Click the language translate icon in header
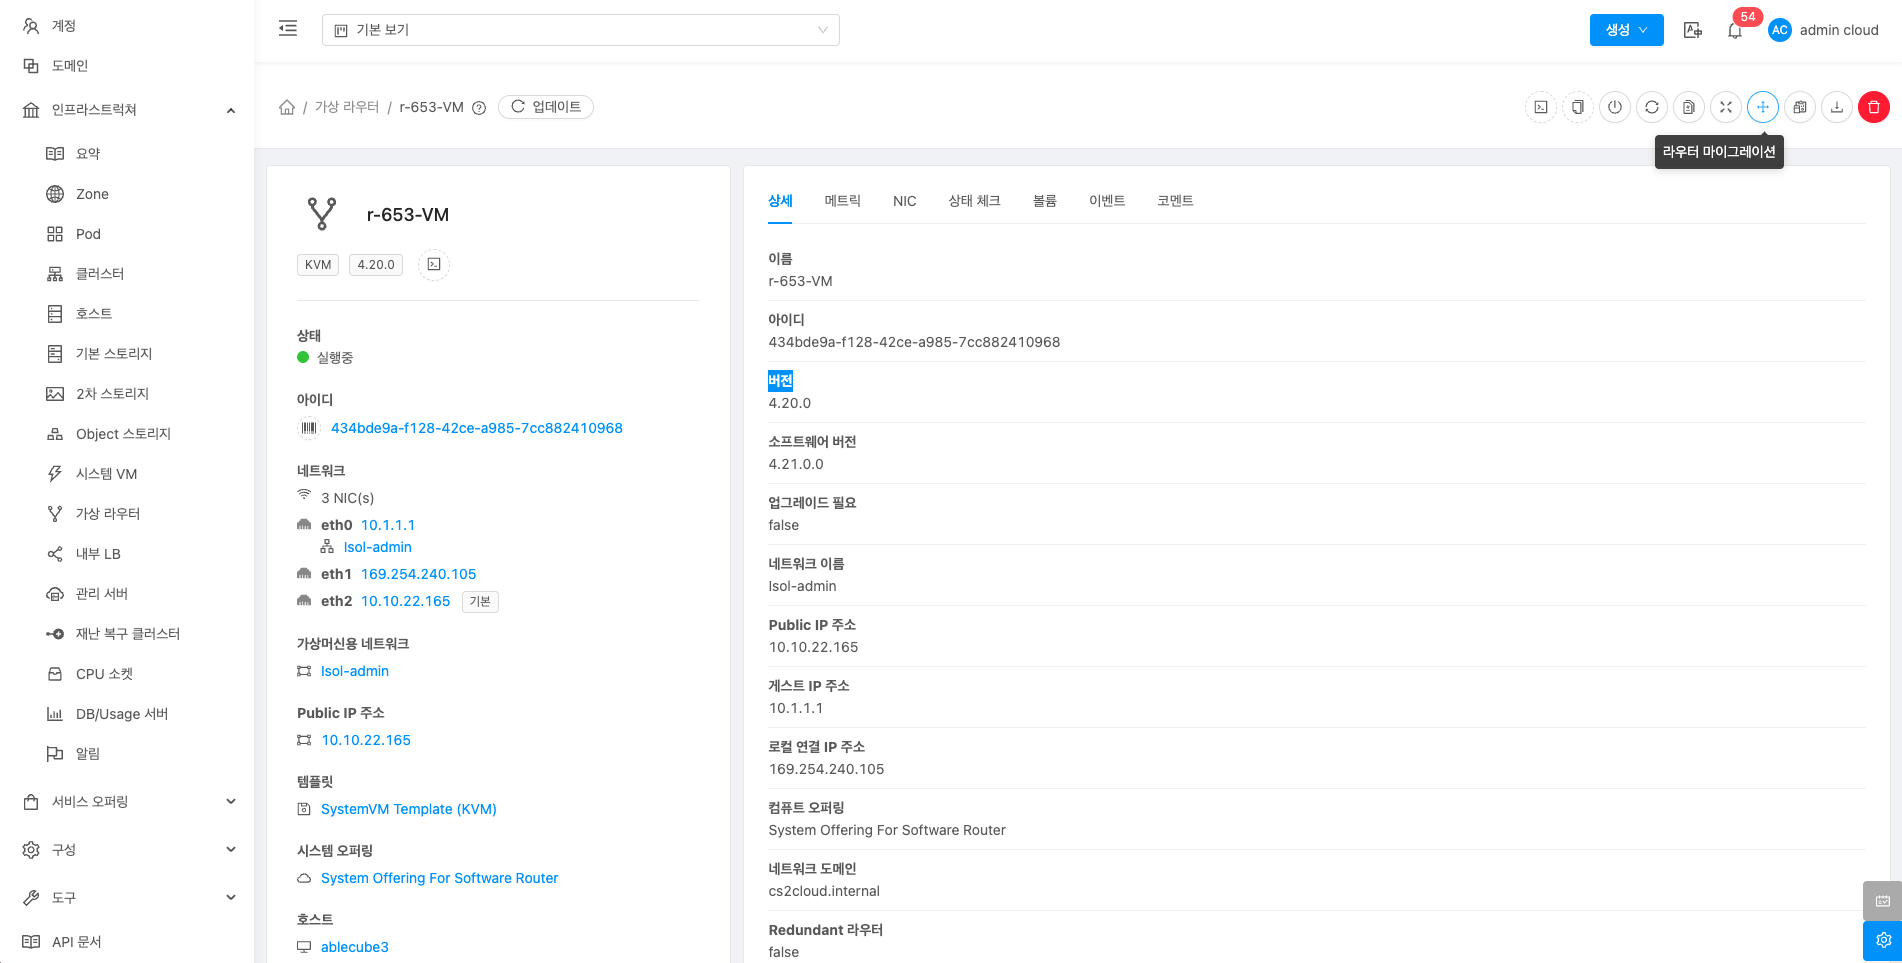 point(1692,30)
